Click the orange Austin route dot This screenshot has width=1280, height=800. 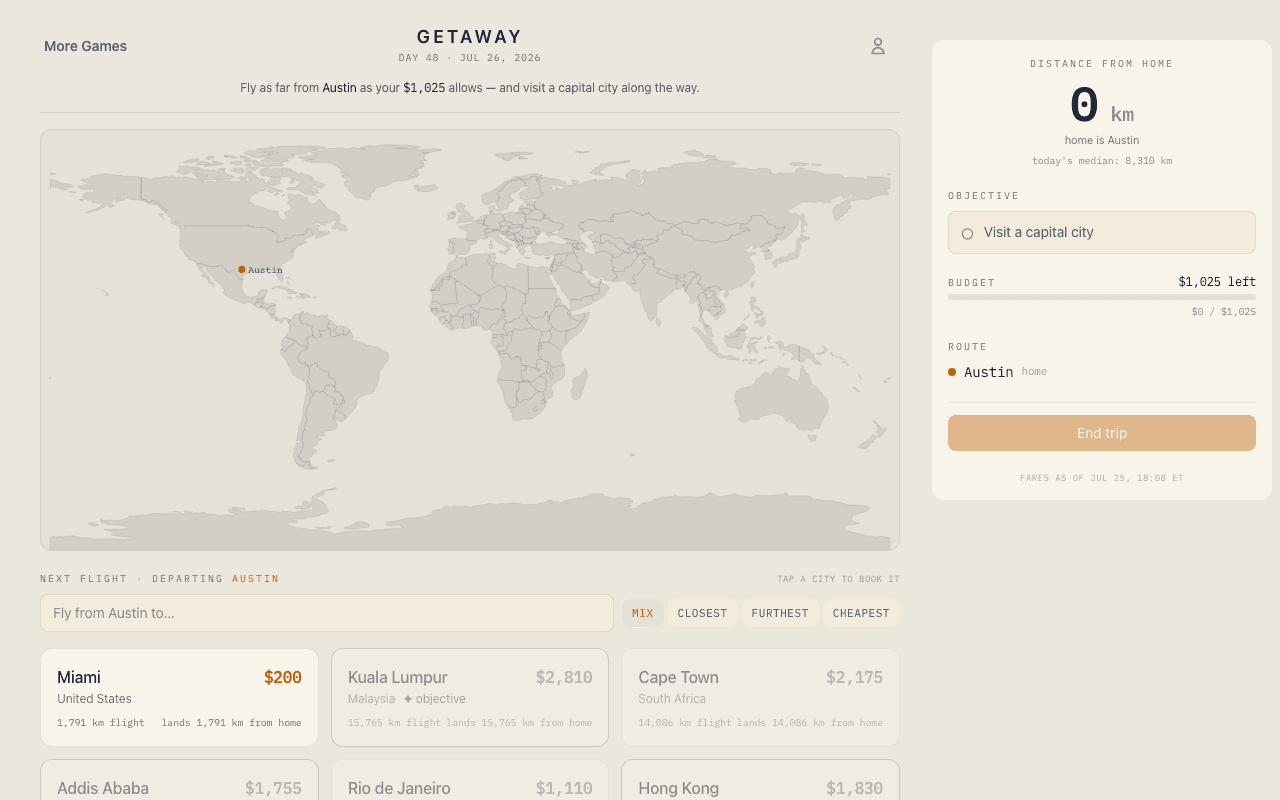pos(952,372)
